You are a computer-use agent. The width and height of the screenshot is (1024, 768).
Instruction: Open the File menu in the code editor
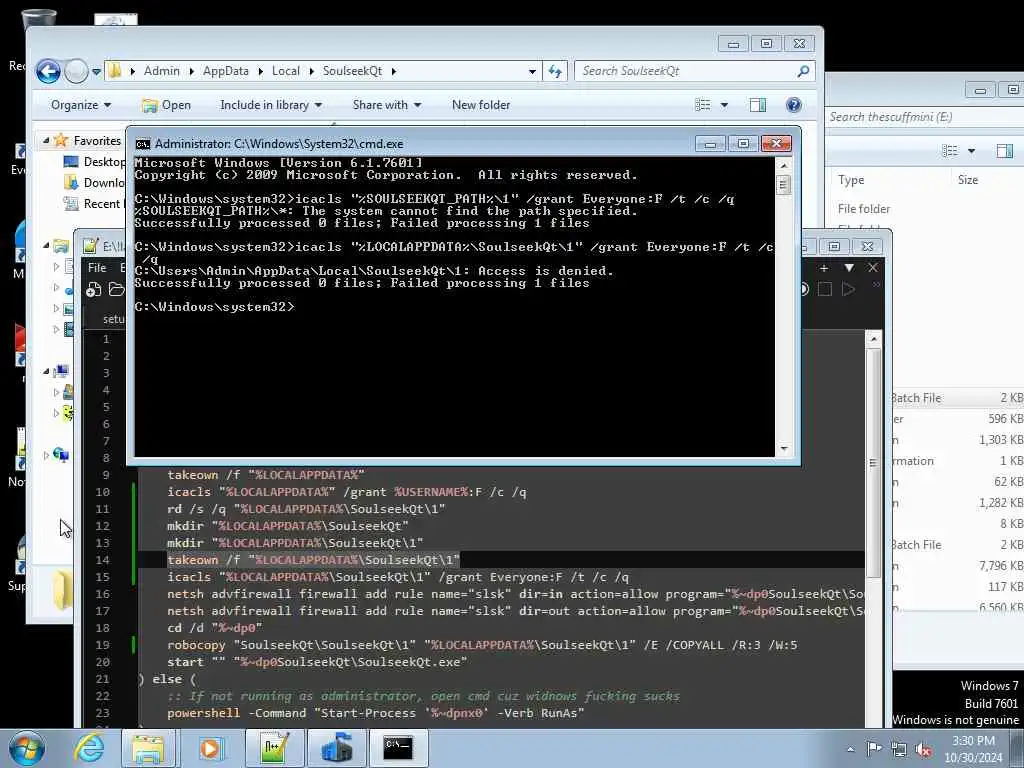click(97, 268)
